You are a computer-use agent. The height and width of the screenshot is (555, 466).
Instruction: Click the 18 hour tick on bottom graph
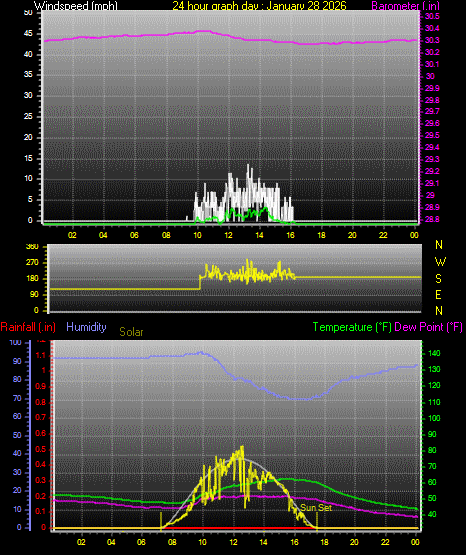point(324,542)
